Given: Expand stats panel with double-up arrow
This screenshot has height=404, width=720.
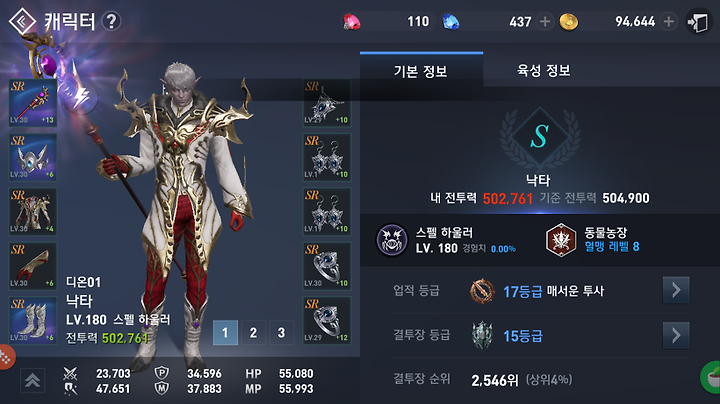Looking at the screenshot, I should point(33,380).
